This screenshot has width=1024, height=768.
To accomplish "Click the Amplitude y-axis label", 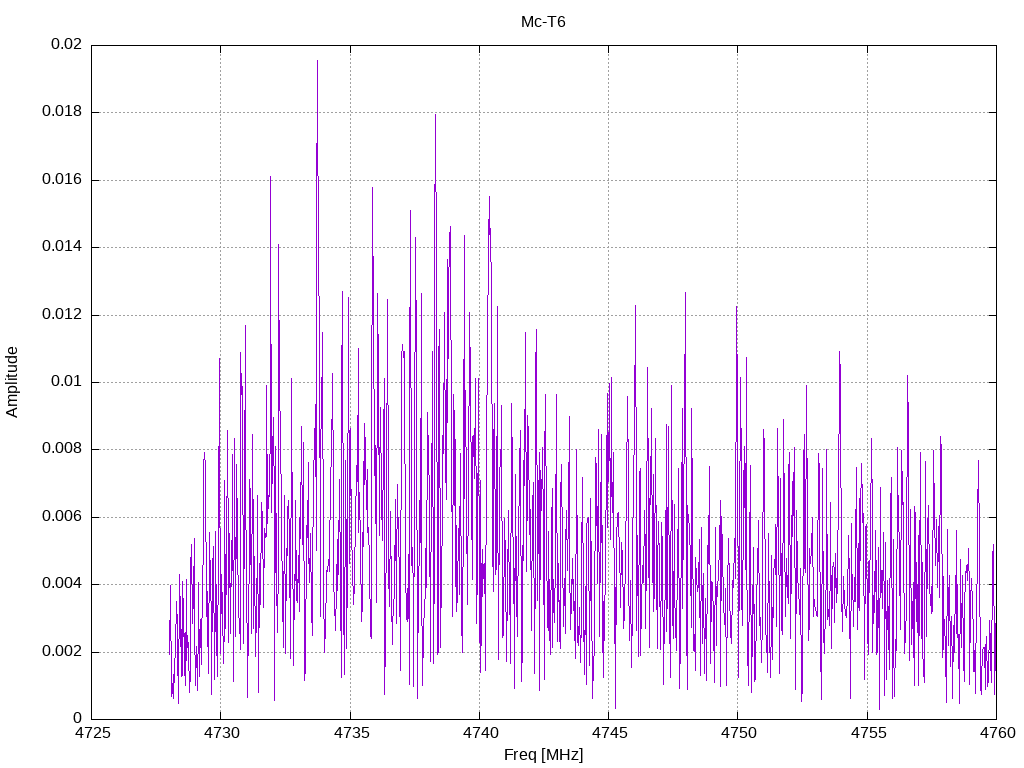I will click(12, 382).
